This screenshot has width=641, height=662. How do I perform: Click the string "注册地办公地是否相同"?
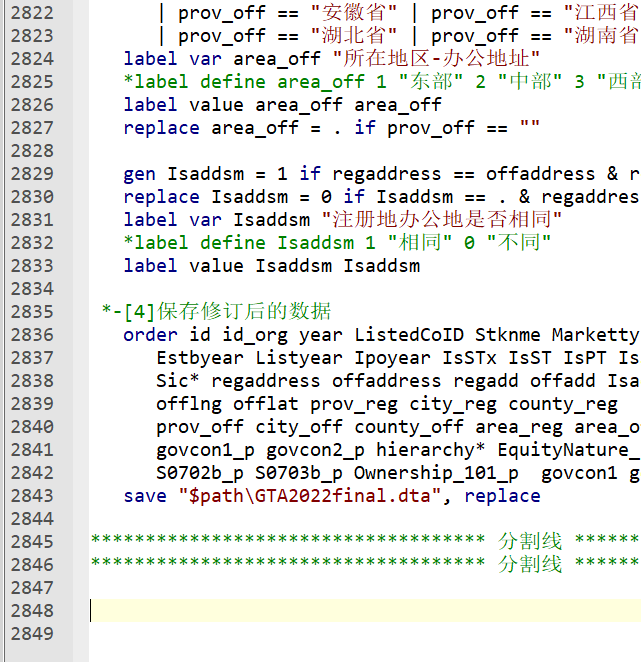(x=442, y=220)
